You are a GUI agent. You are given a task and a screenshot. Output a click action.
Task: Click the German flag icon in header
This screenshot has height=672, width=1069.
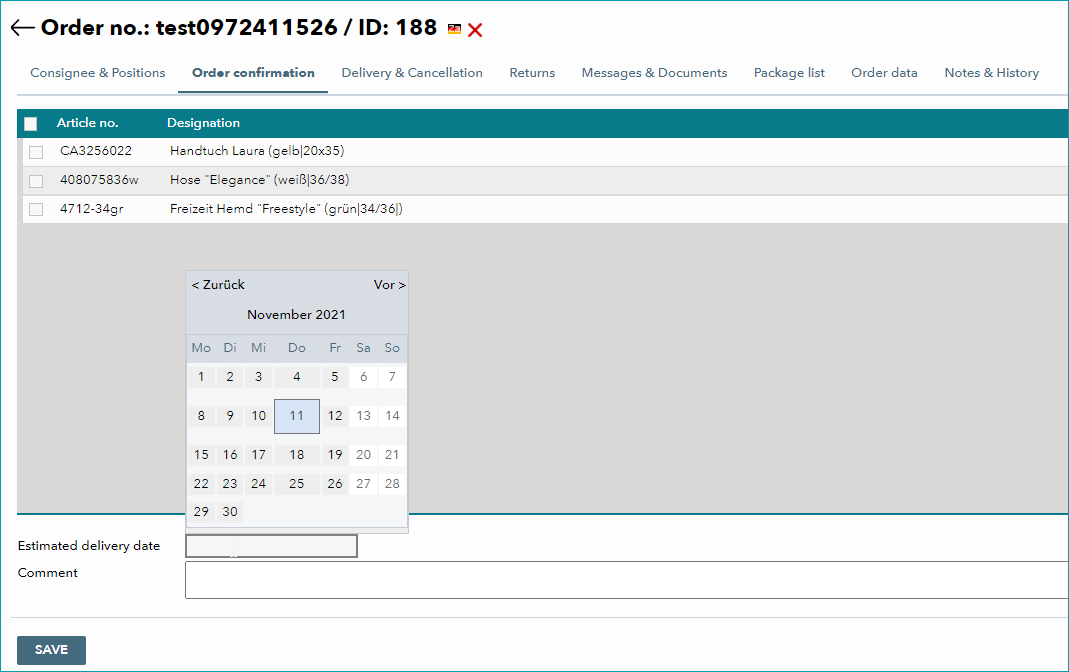pyautogui.click(x=454, y=29)
